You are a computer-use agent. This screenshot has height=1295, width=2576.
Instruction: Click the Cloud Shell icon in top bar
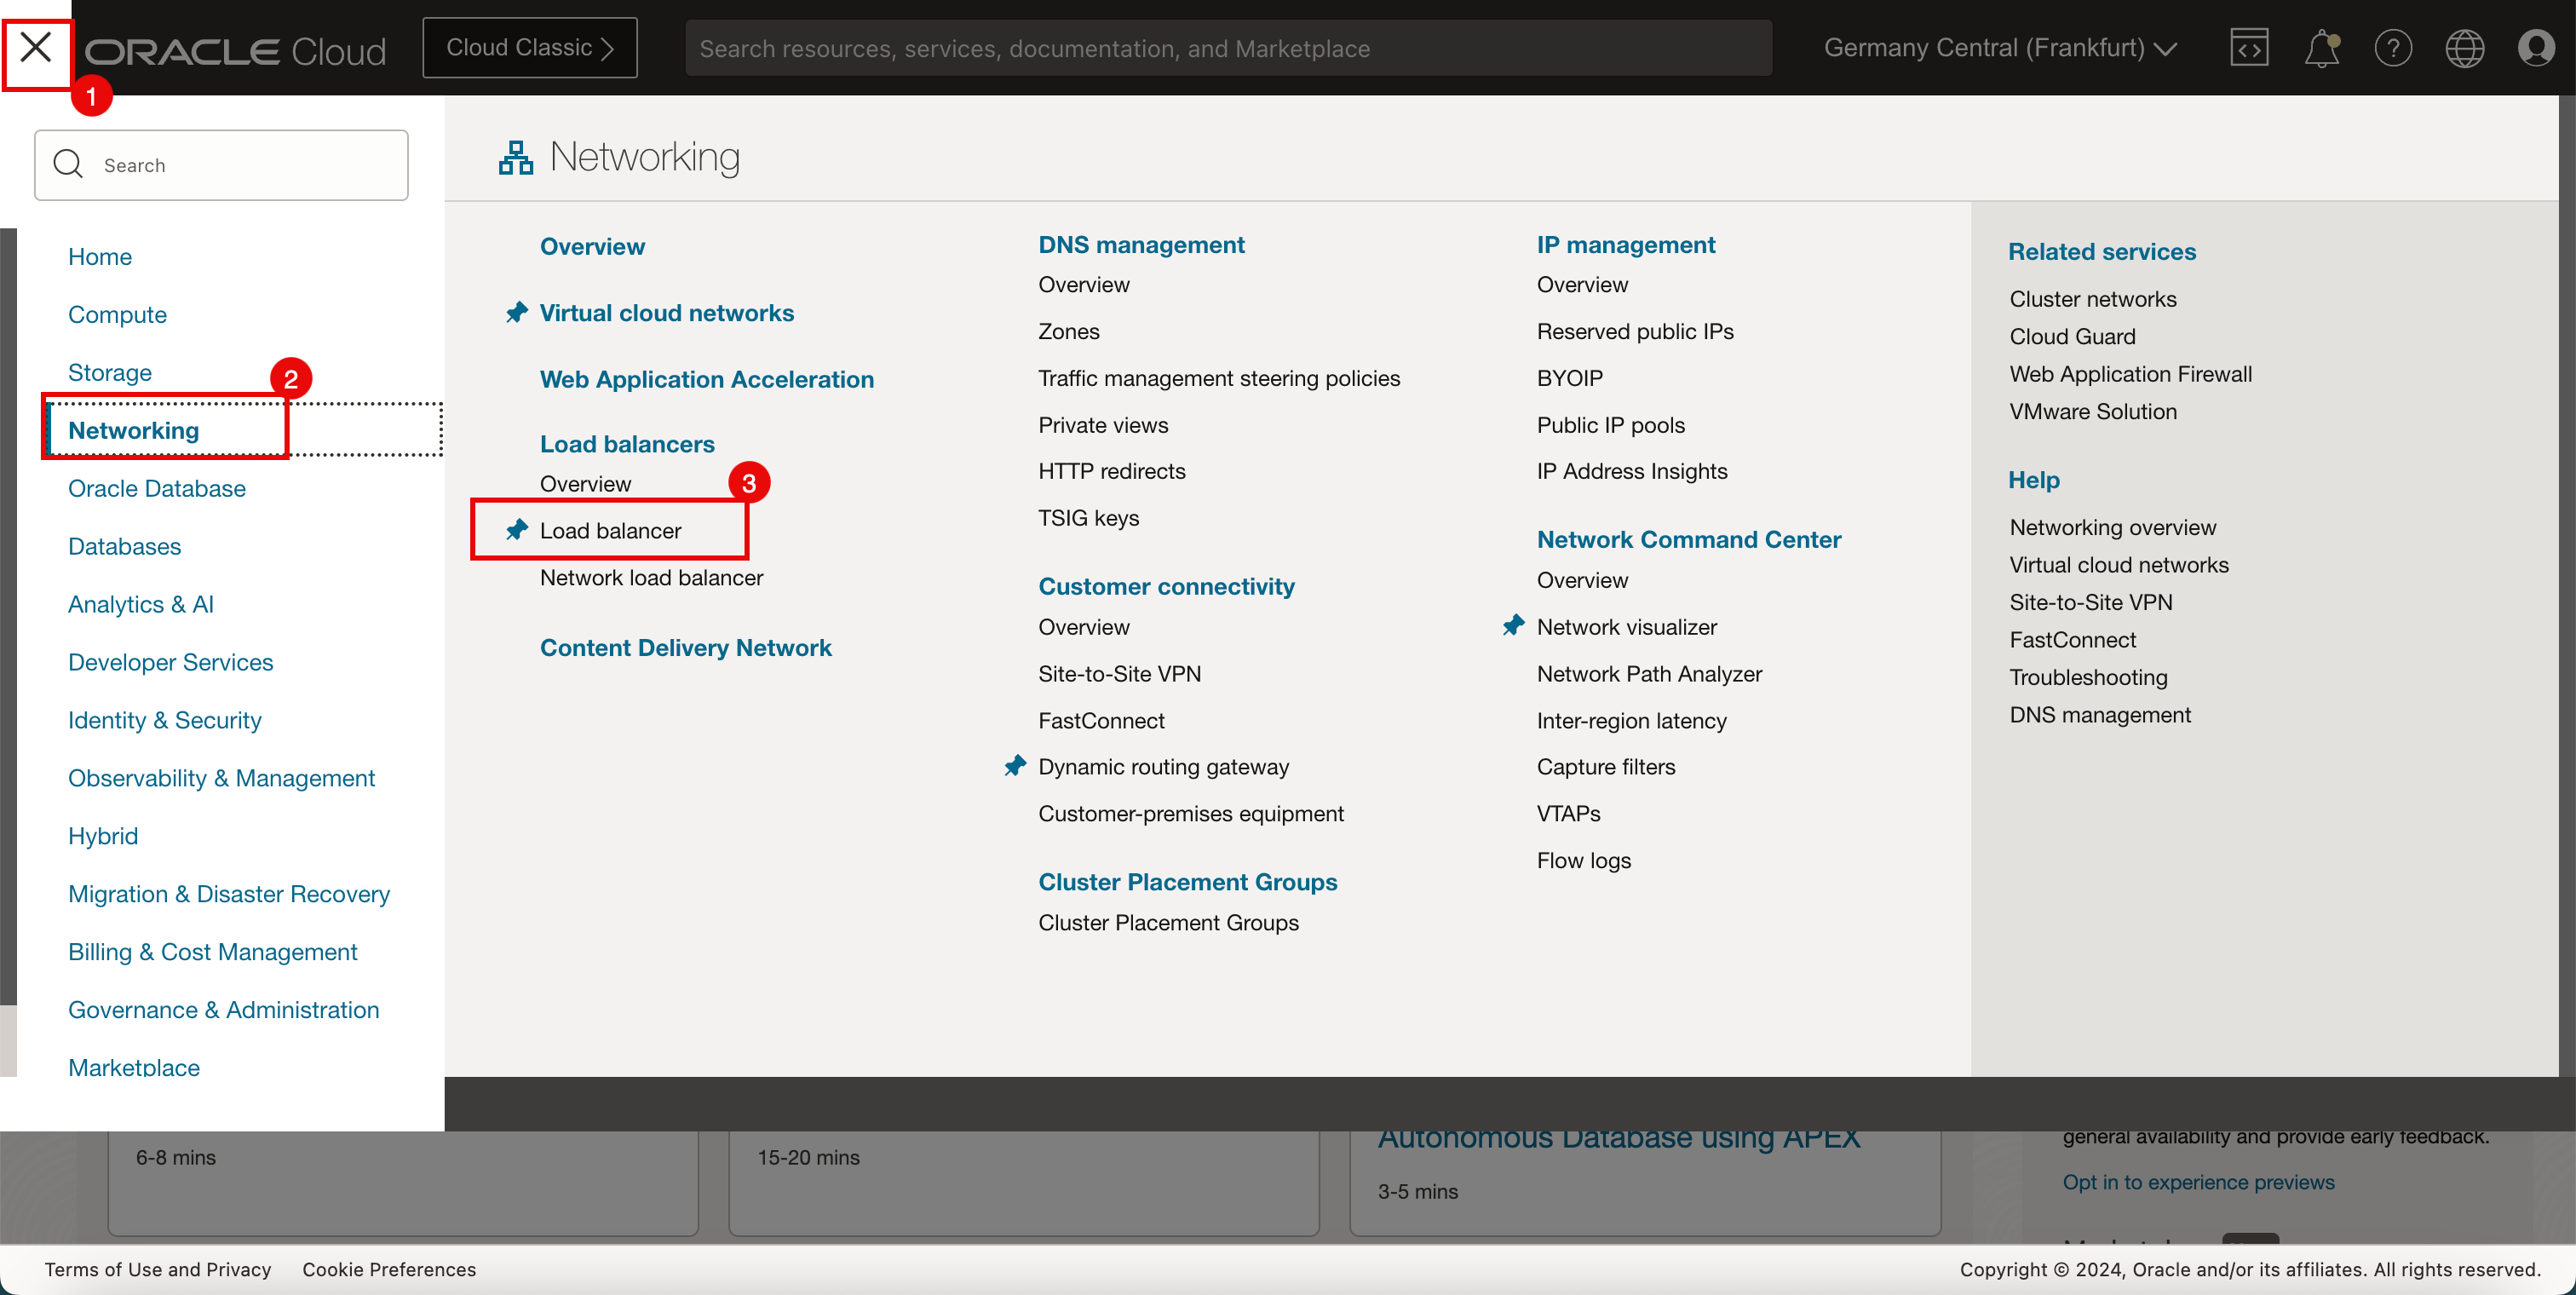click(x=2249, y=48)
